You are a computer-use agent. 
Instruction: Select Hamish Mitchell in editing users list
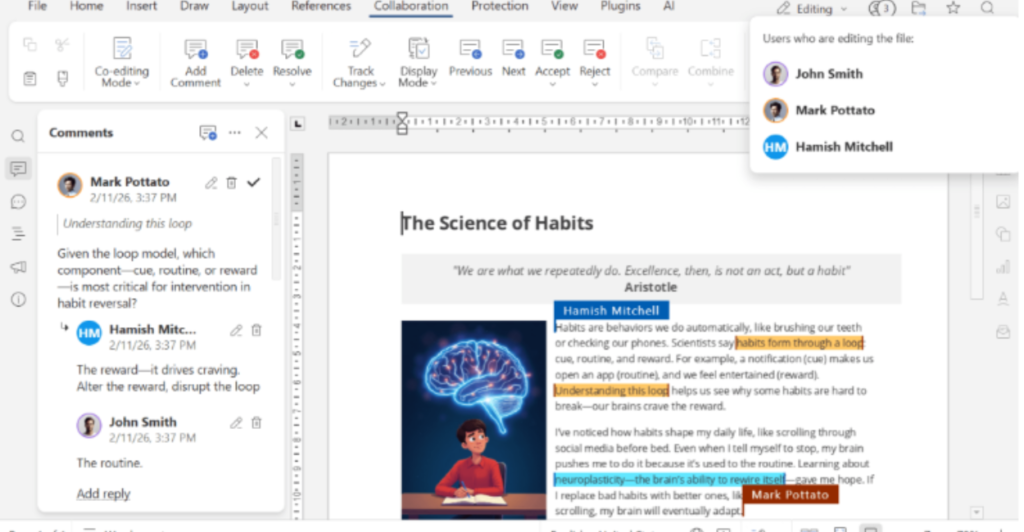(x=843, y=147)
